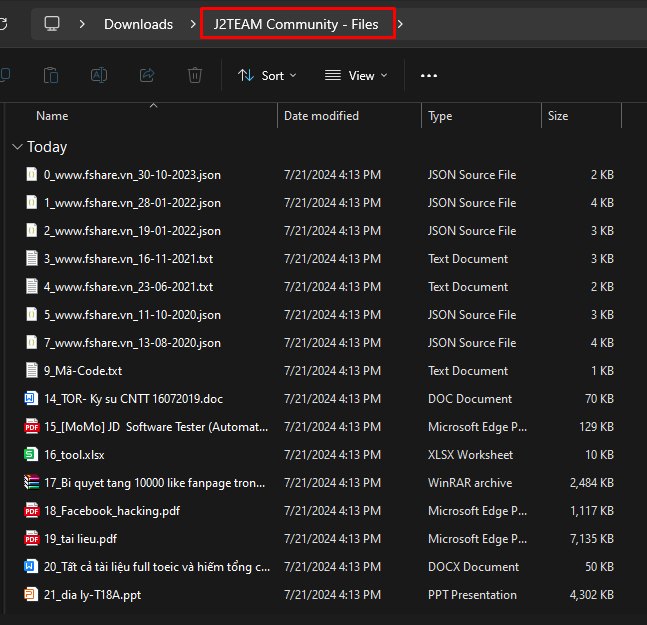647x625 pixels.
Task: Open the View dropdown menu
Action: [356, 75]
